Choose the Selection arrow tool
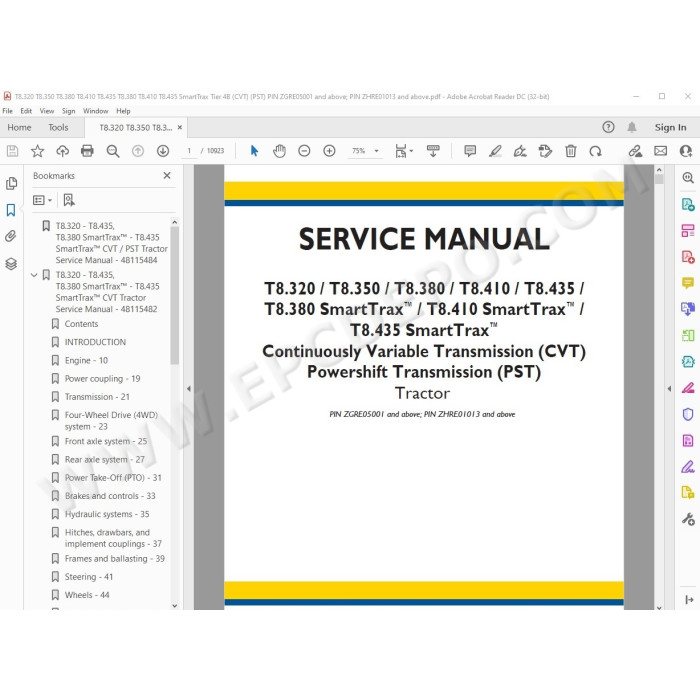This screenshot has height=700, width=700. point(254,151)
